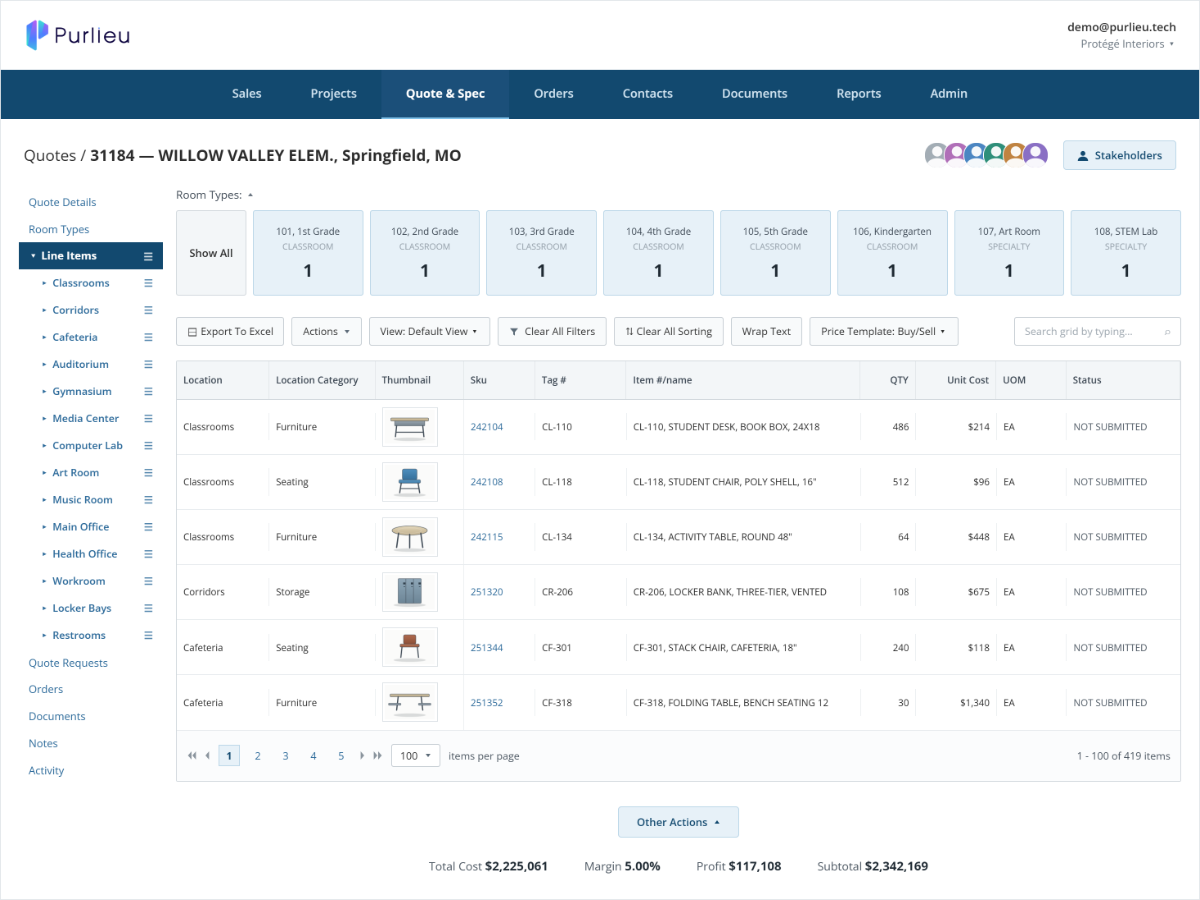Open the Actions dropdown
The height and width of the screenshot is (900, 1200).
pos(326,332)
